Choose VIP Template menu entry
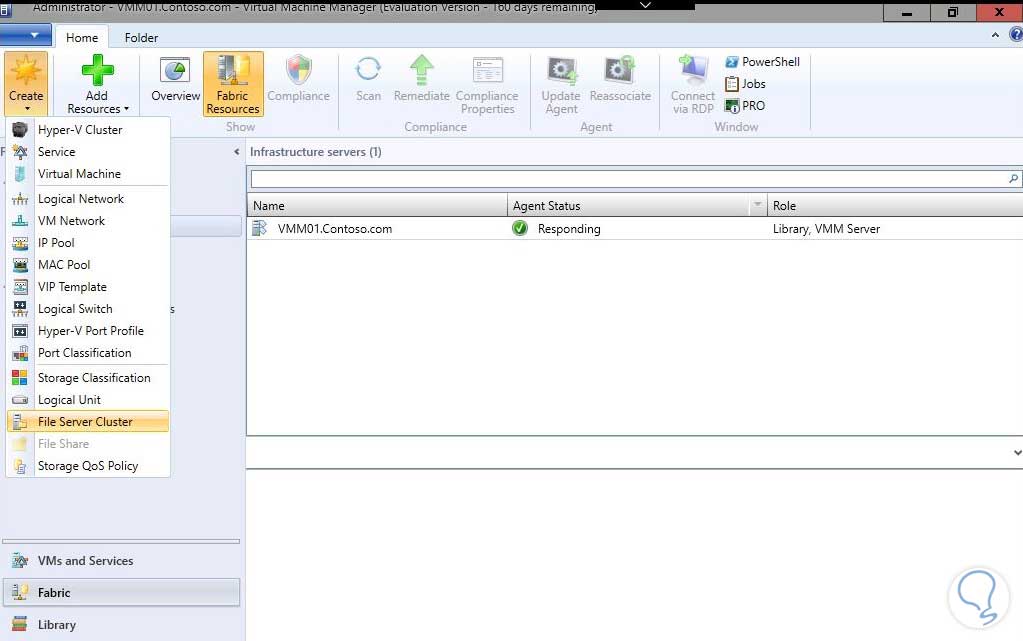Screen dimensions: 1023x641 click(x=88, y=287)
